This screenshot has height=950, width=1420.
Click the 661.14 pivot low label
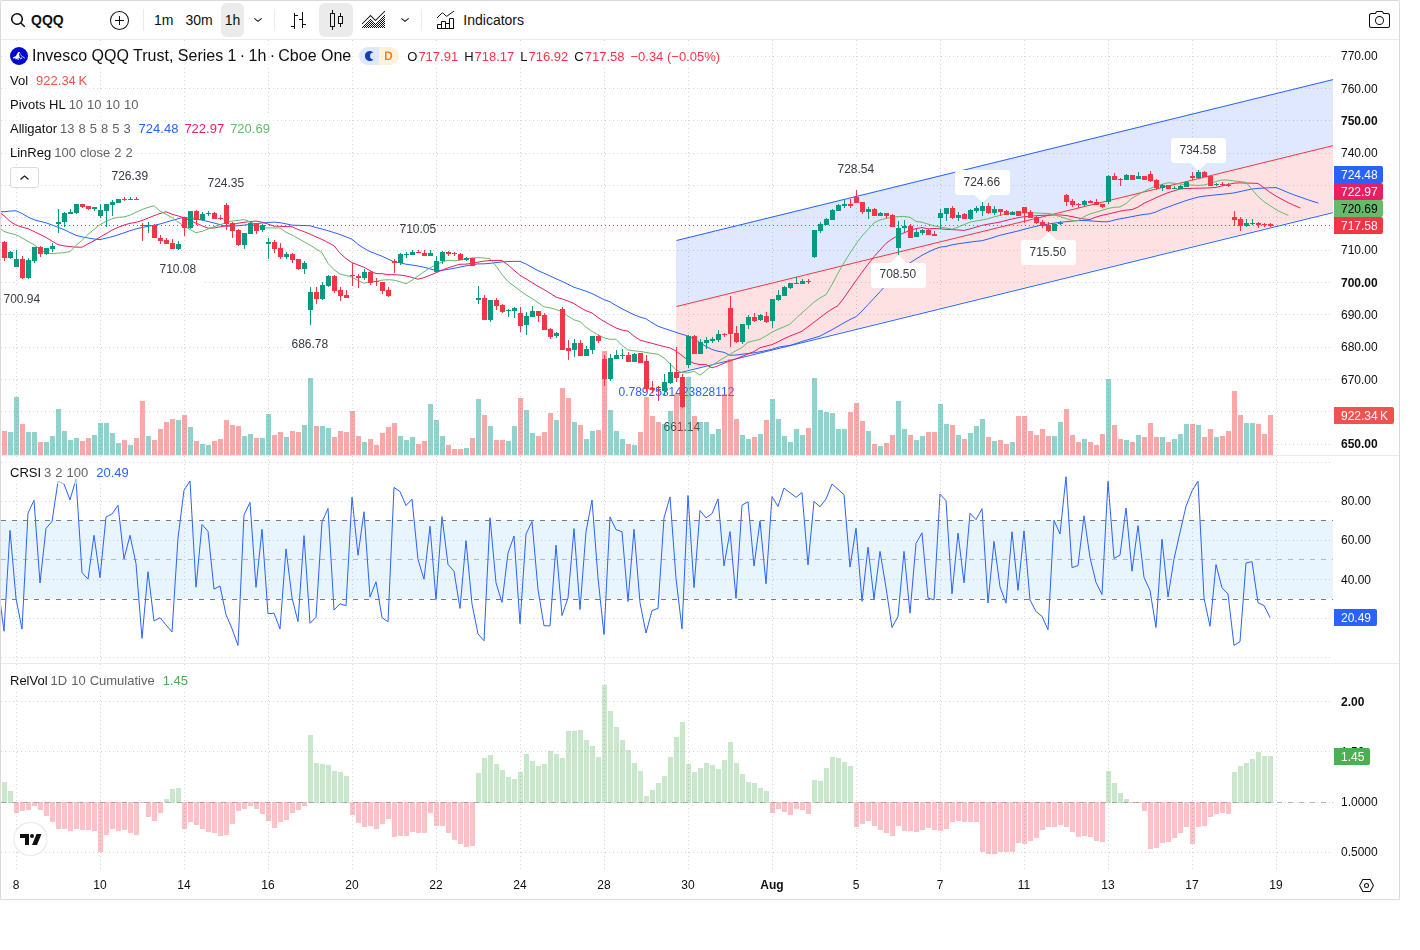pos(682,427)
